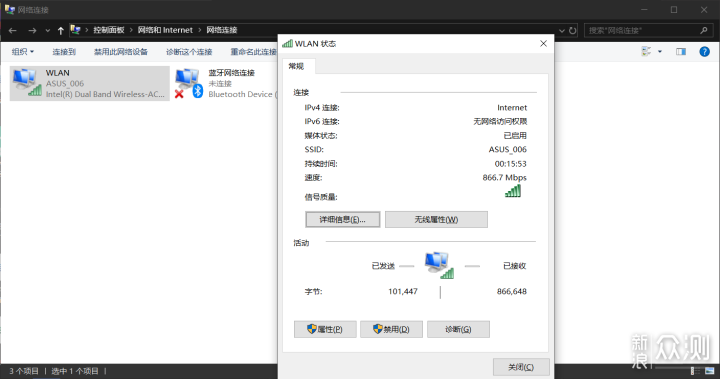
Task: Click the WLAN 状态 title icon
Action: click(x=287, y=44)
